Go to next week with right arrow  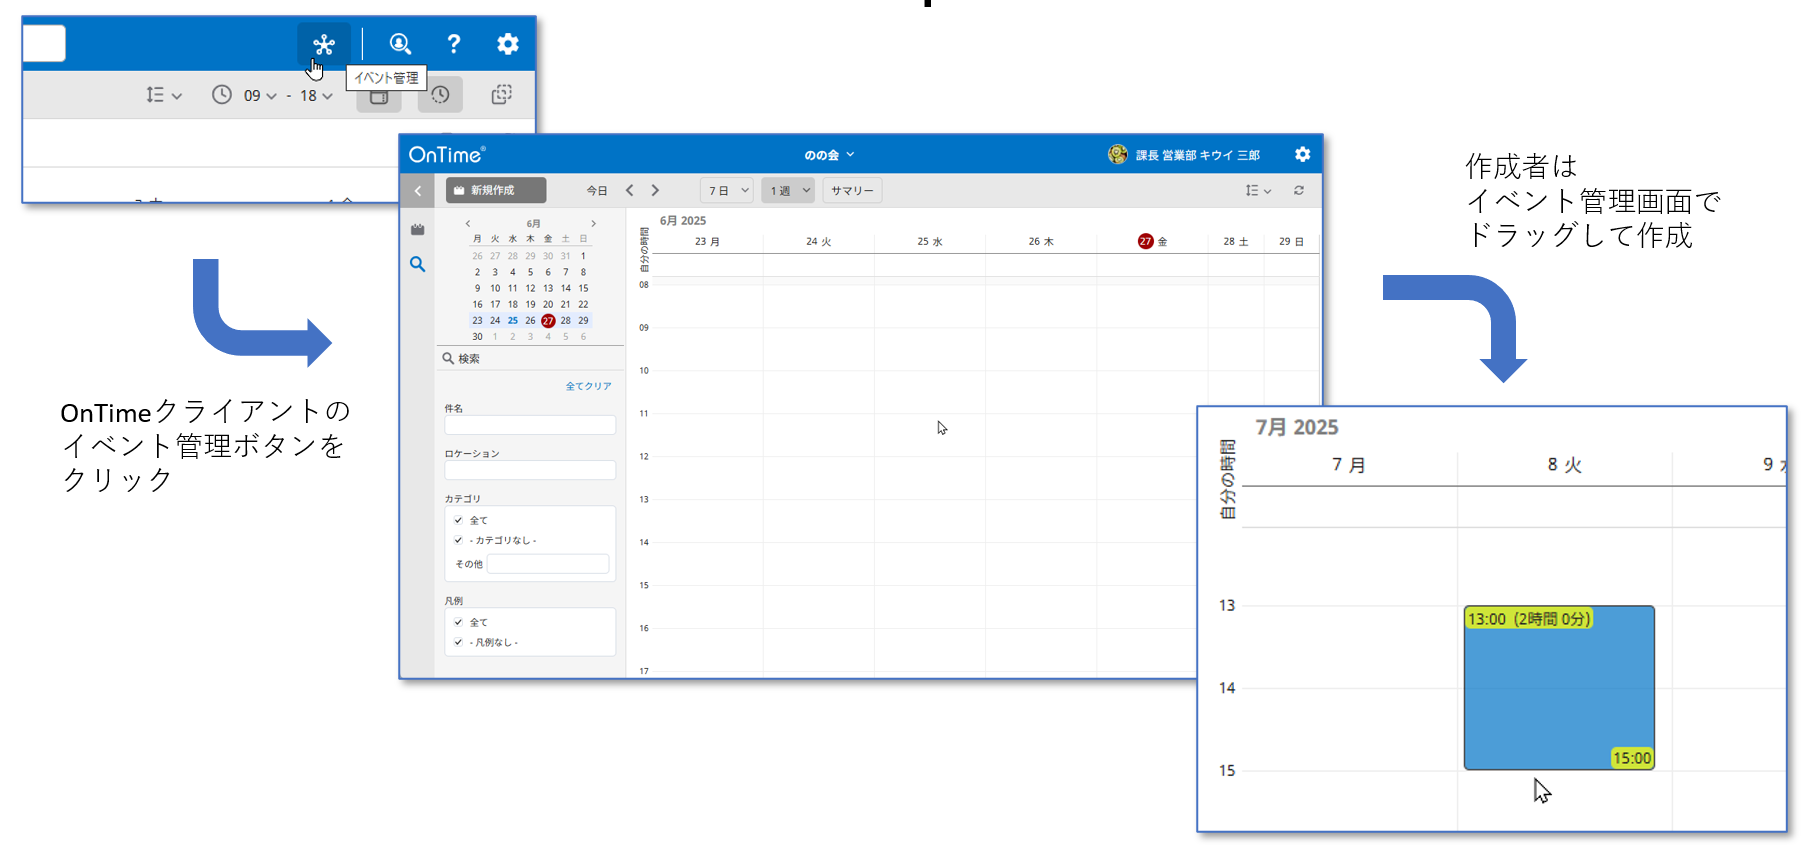(x=655, y=190)
